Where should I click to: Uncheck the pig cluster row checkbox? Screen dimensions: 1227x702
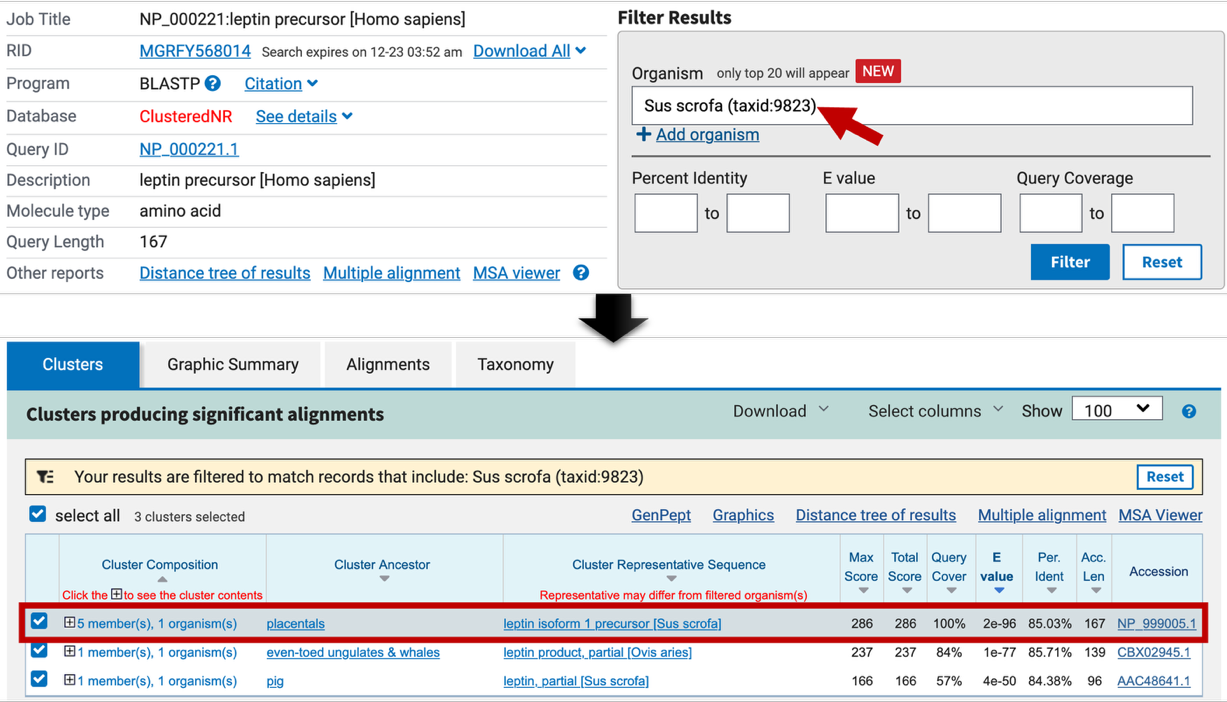[39, 680]
